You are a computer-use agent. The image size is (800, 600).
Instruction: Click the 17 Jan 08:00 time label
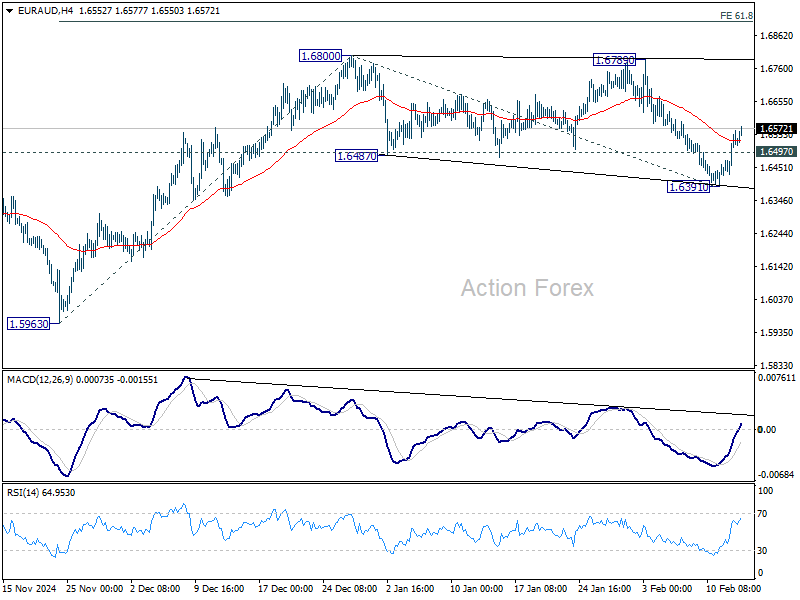pyautogui.click(x=540, y=589)
